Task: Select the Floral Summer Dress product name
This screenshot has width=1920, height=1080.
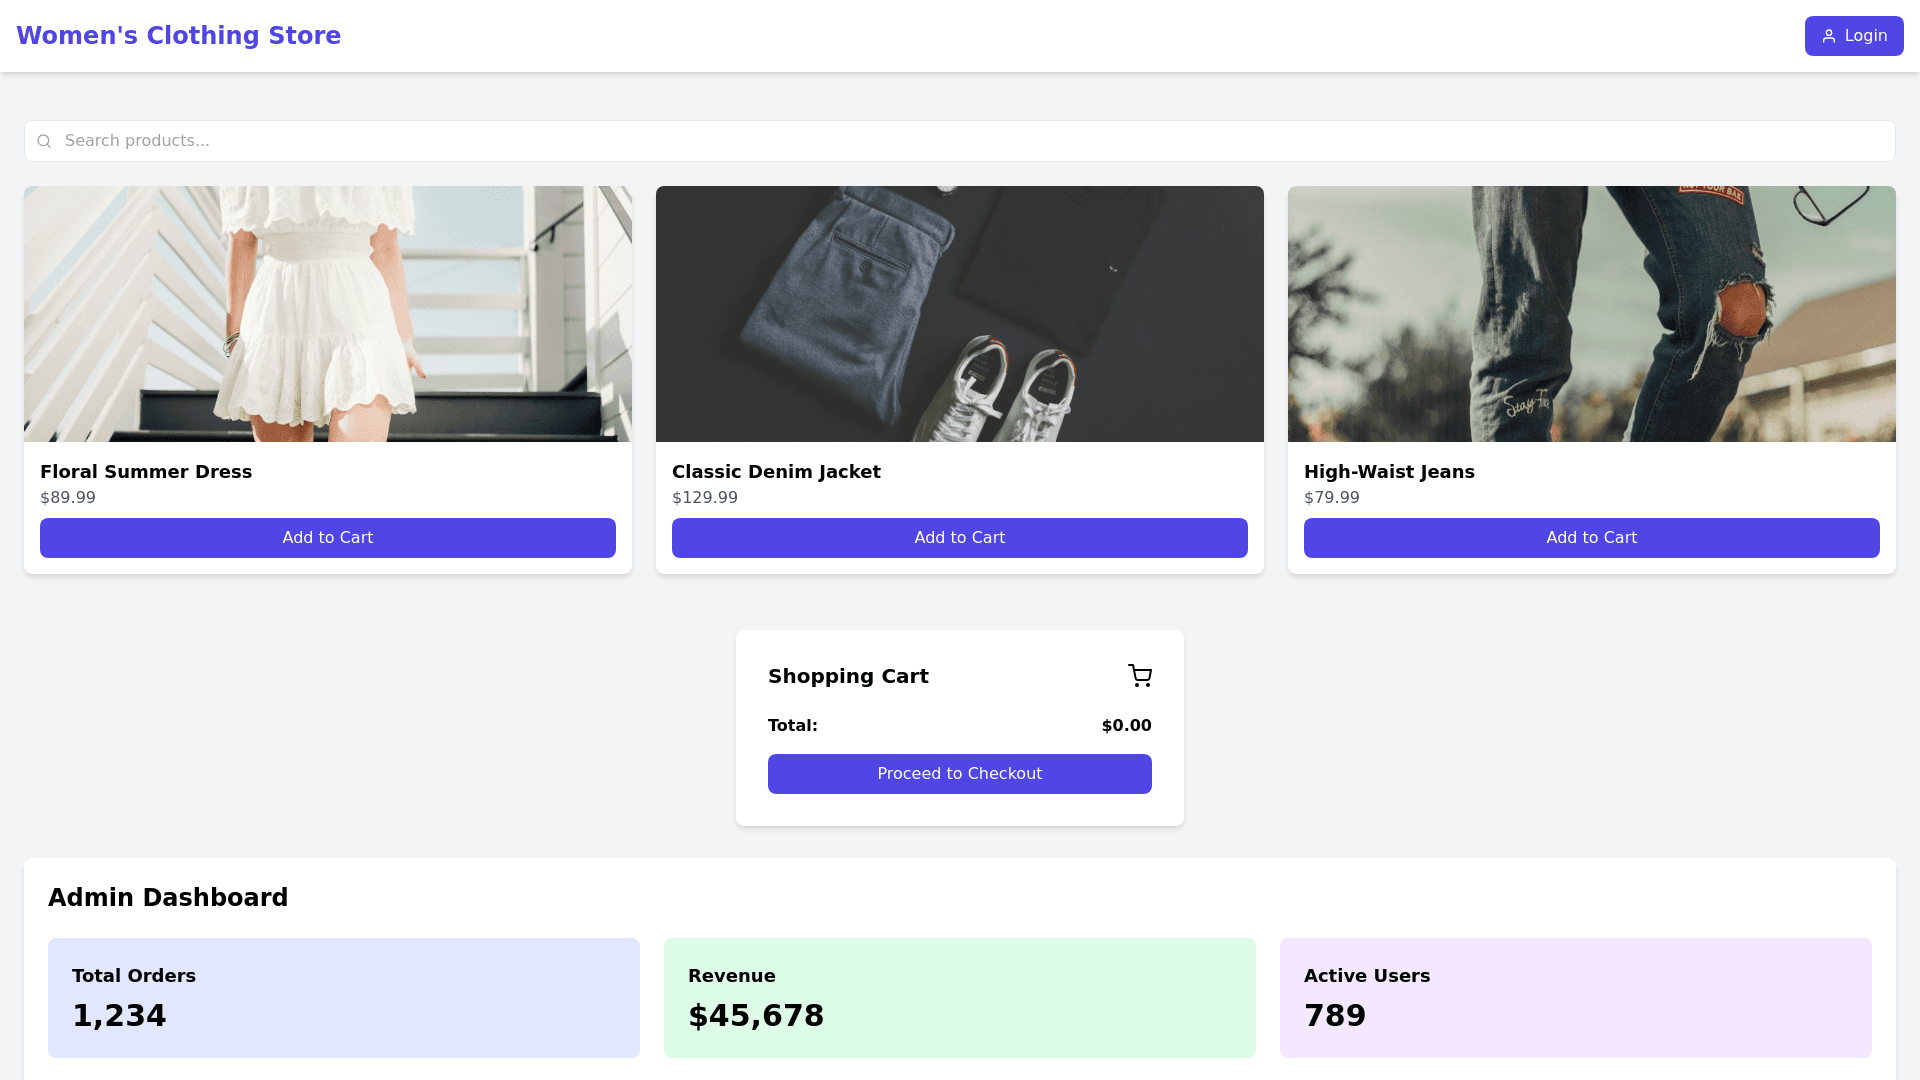Action: click(146, 472)
